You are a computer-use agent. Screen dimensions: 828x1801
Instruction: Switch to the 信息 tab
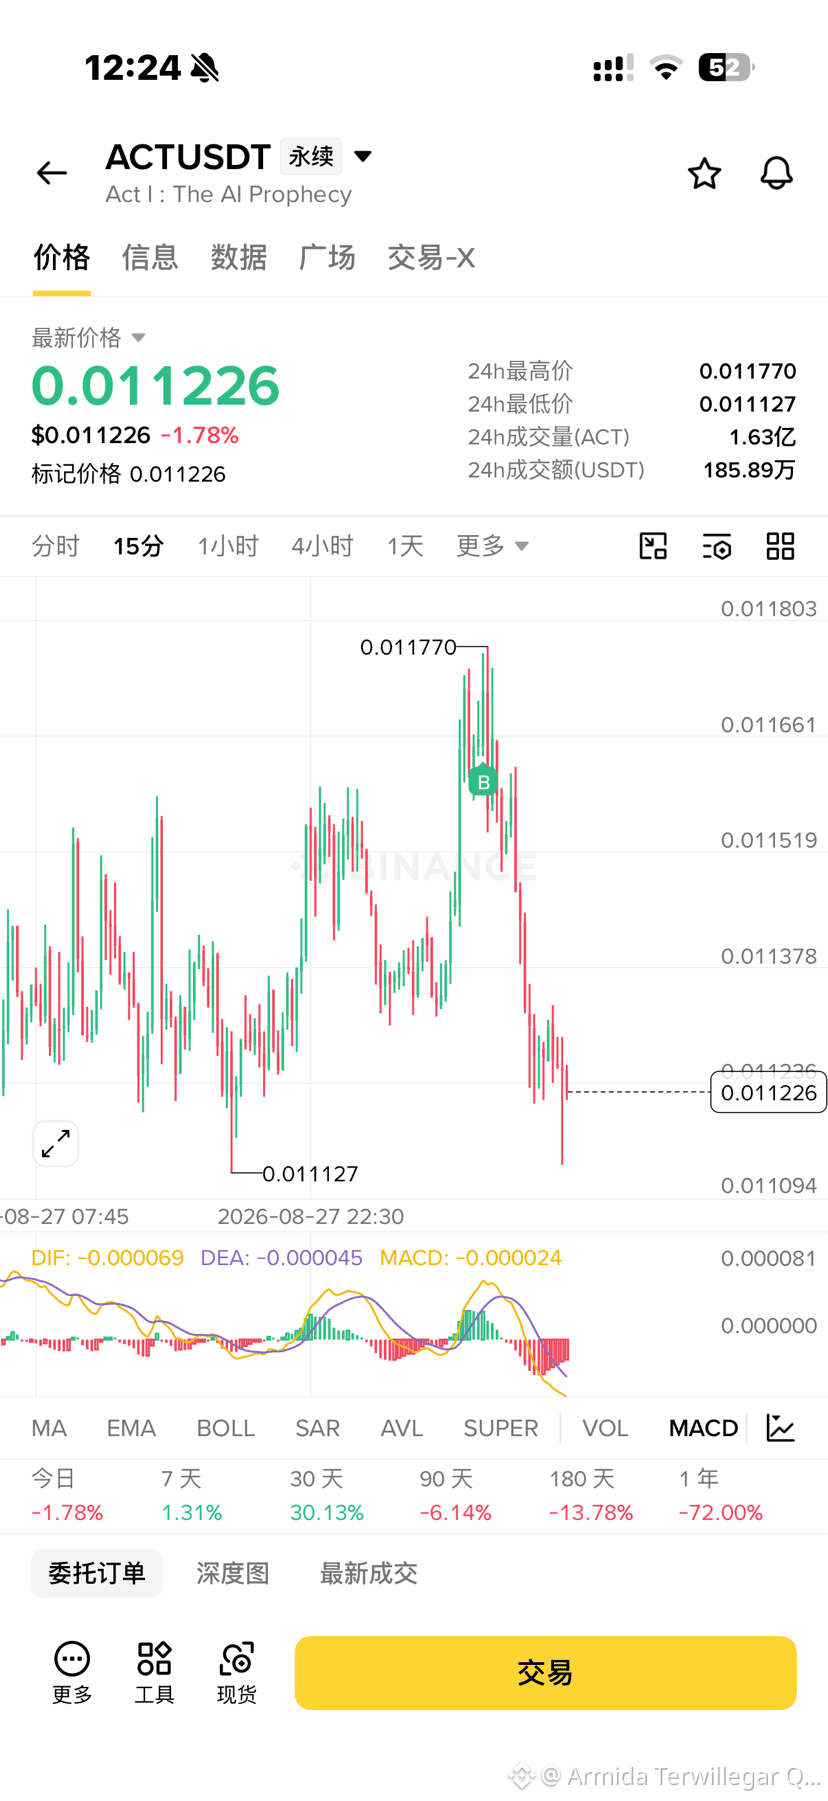pyautogui.click(x=150, y=258)
